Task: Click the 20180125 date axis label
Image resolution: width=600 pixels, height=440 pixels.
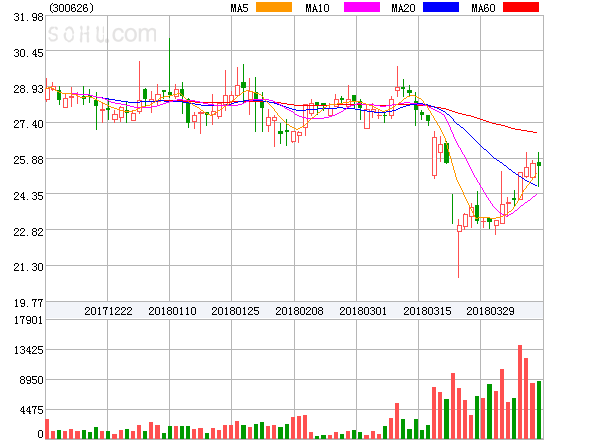Action: (235, 311)
